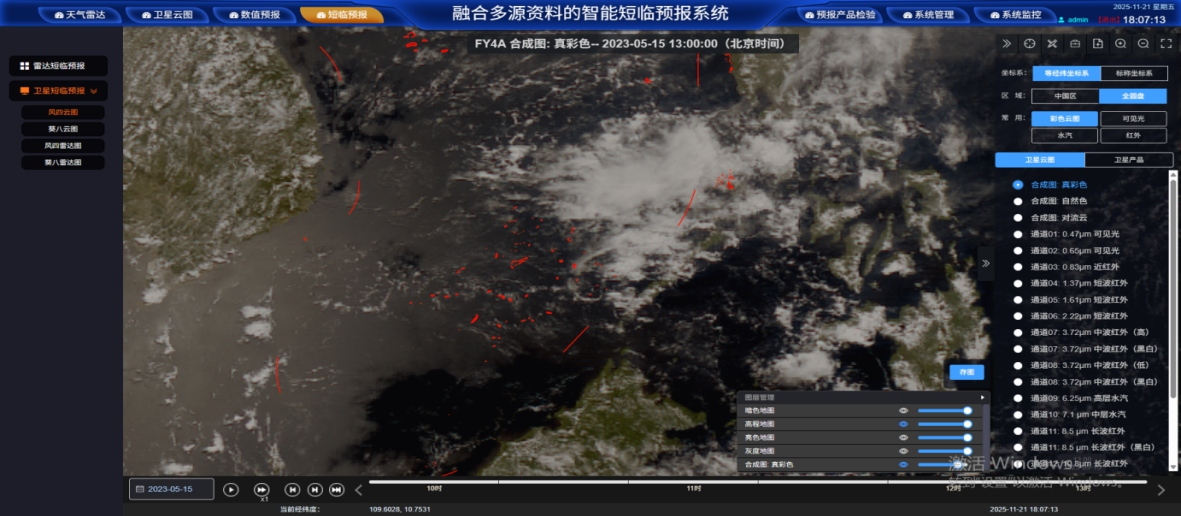The height and width of the screenshot is (516, 1181).
Task: Open the 天气雷达 top tab
Action: click(80, 14)
